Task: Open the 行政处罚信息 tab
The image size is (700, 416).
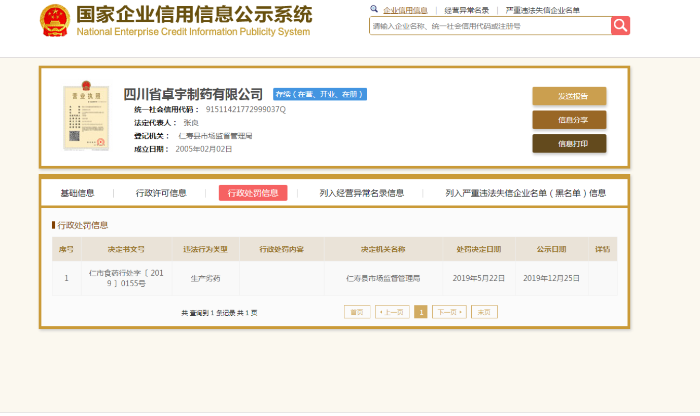Action: point(253,193)
